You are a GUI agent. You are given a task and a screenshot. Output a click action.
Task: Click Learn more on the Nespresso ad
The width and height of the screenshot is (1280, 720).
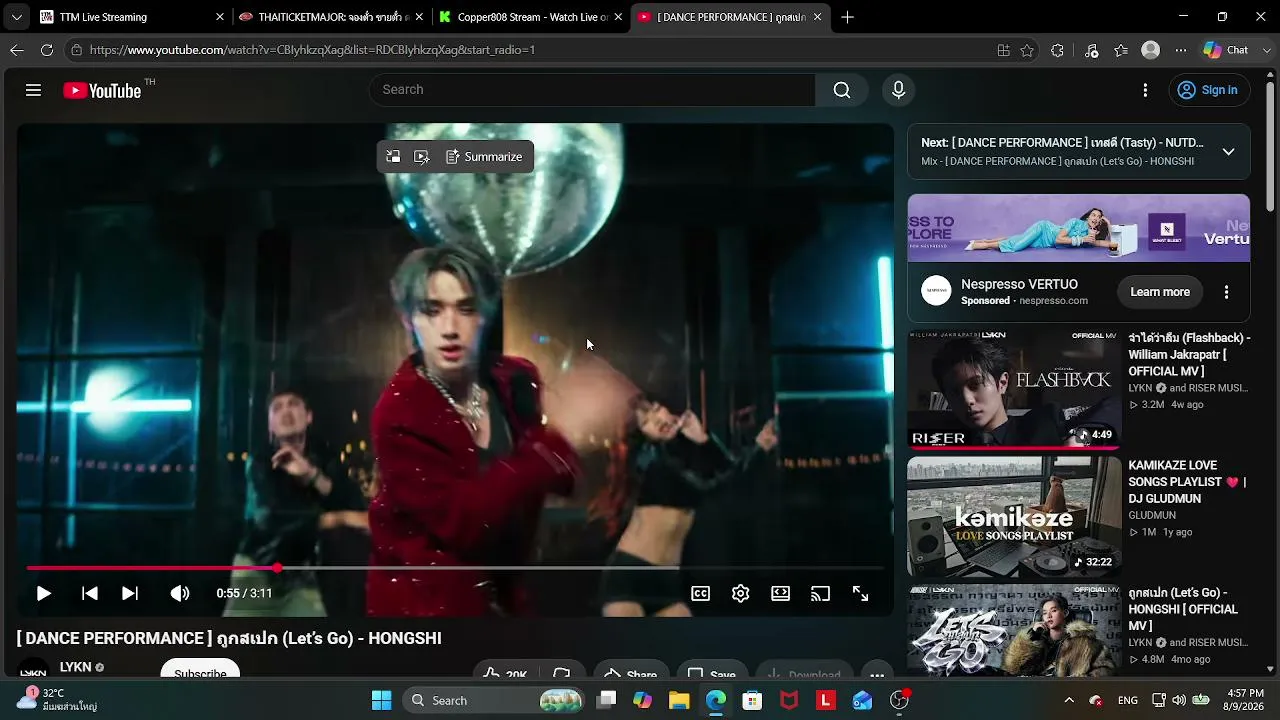point(1160,292)
